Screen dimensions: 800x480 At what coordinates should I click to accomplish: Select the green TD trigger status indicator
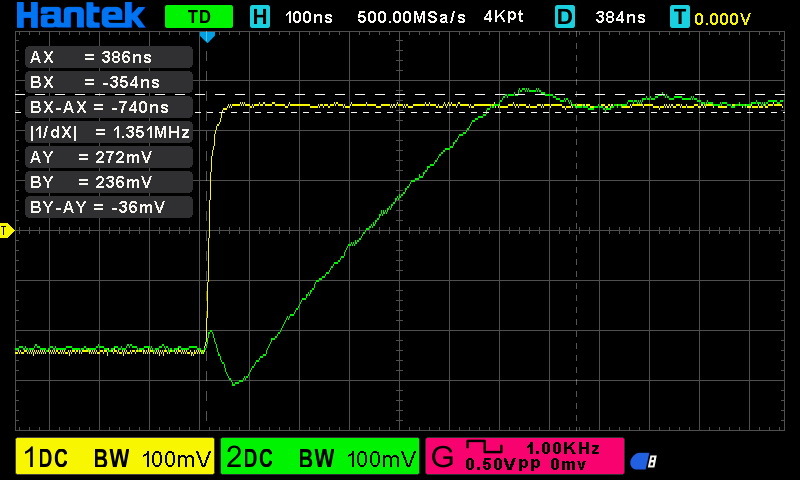199,17
